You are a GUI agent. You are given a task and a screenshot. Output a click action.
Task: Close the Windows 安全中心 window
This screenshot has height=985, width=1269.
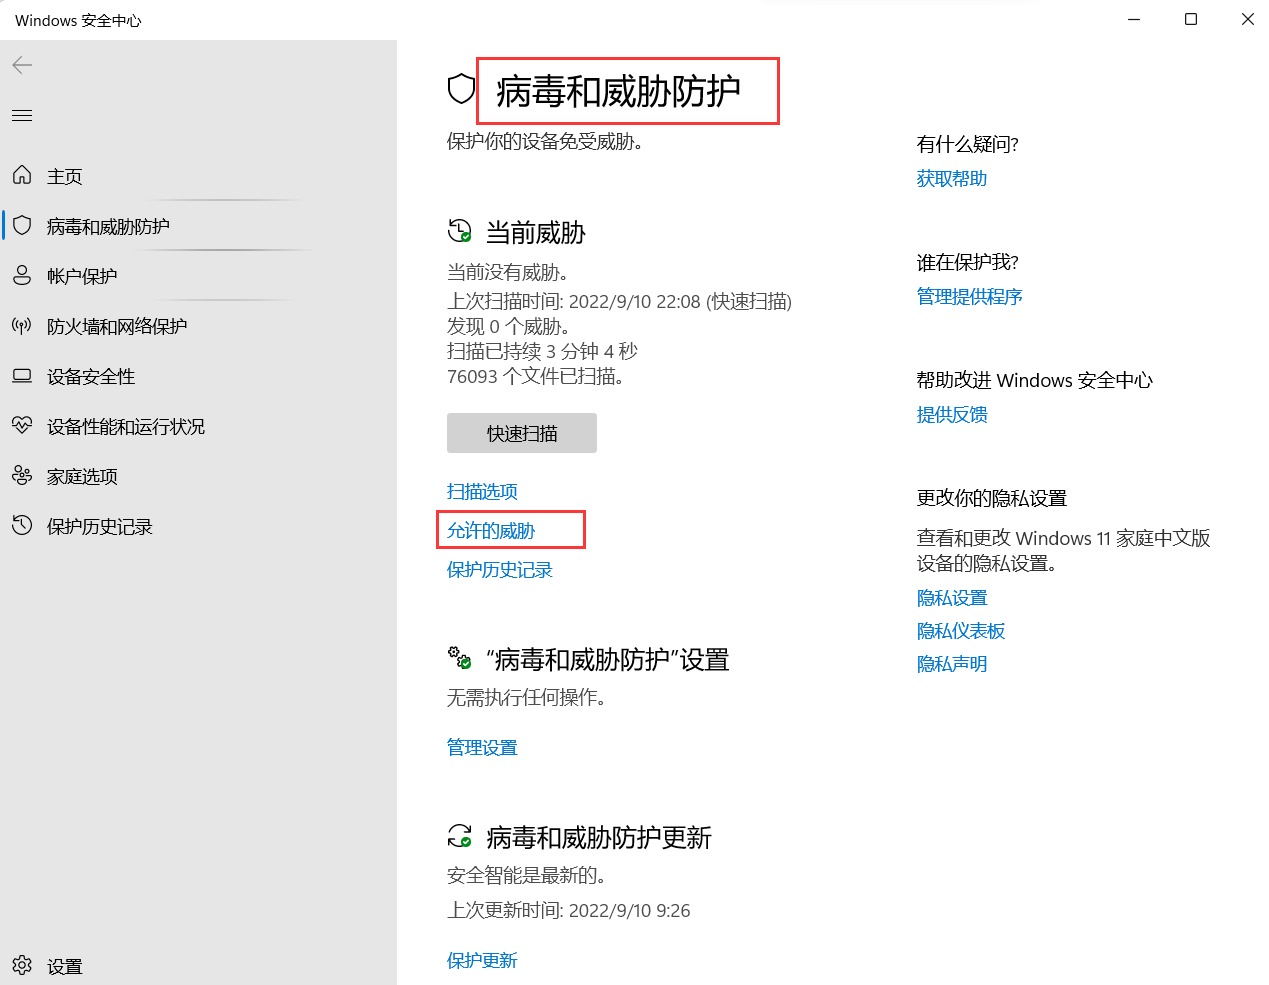click(x=1247, y=19)
